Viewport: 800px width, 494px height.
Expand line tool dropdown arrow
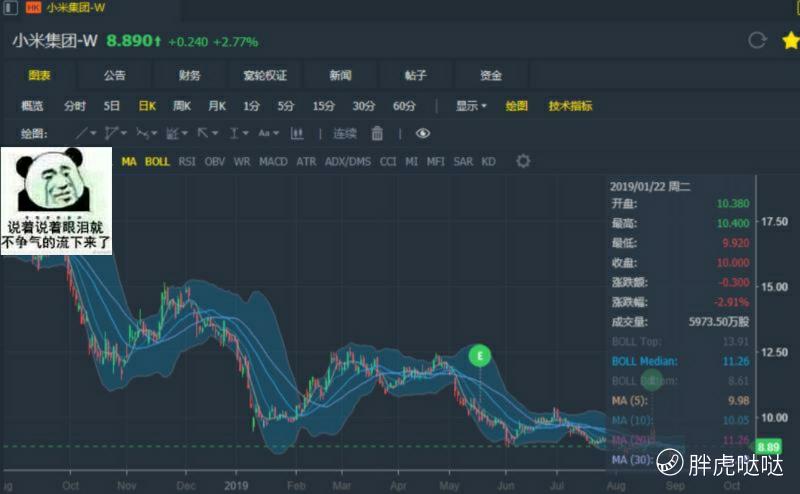pos(93,133)
